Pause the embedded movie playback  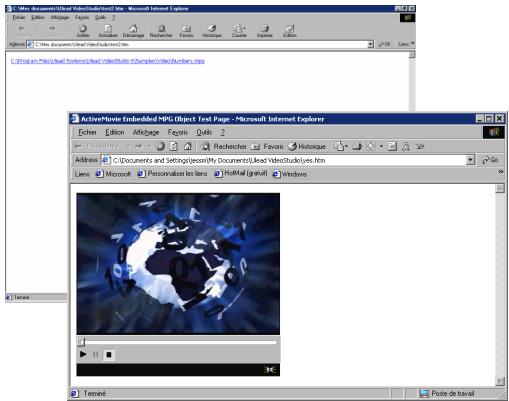[96, 354]
